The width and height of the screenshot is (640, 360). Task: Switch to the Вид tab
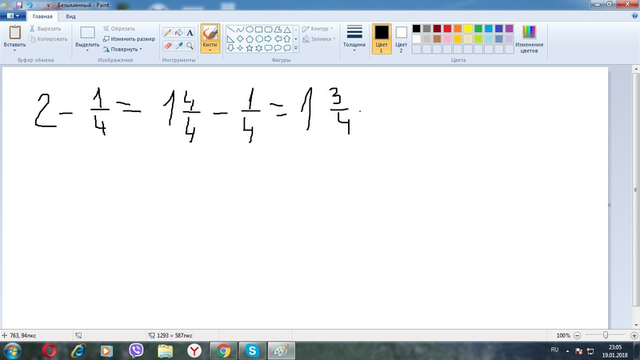pyautogui.click(x=71, y=16)
